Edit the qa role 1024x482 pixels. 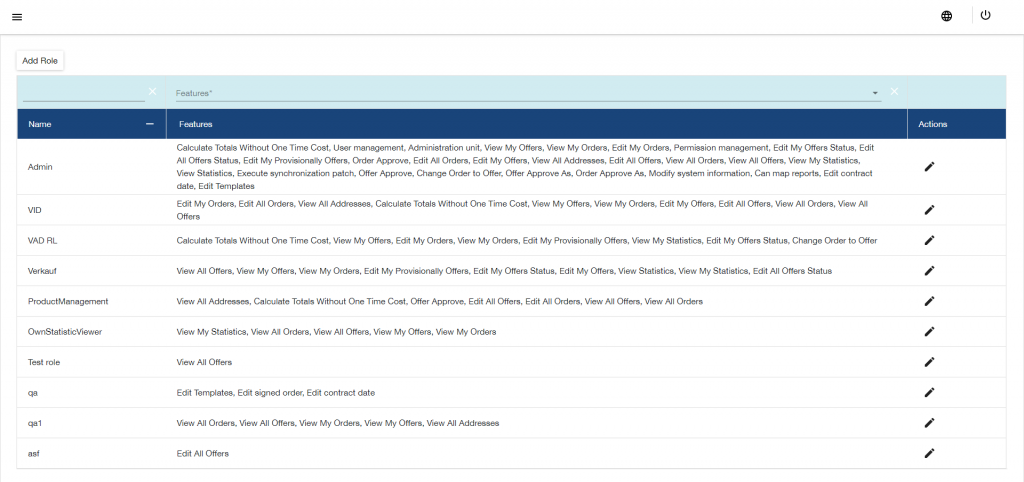coord(929,393)
